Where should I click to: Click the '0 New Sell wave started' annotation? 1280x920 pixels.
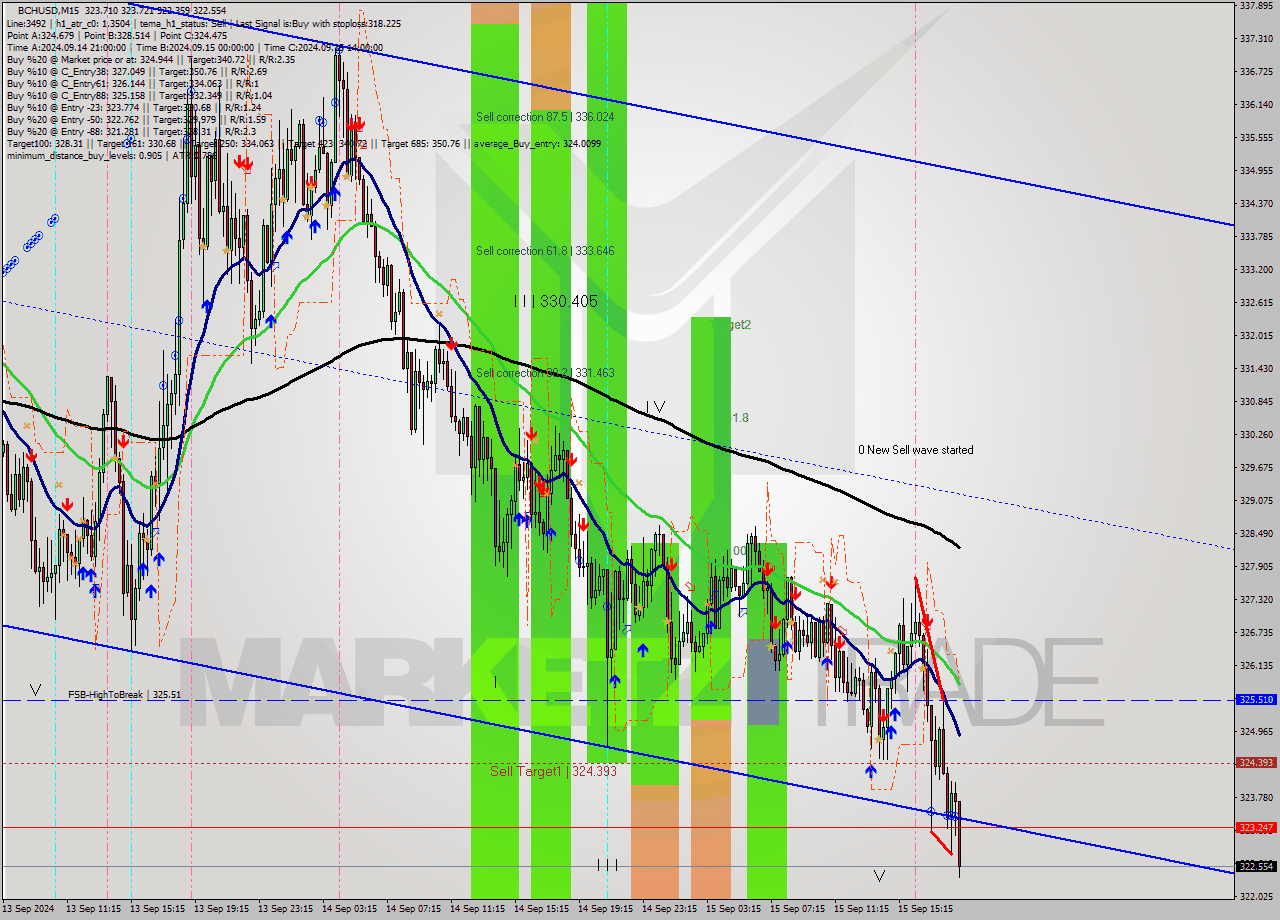pos(915,450)
